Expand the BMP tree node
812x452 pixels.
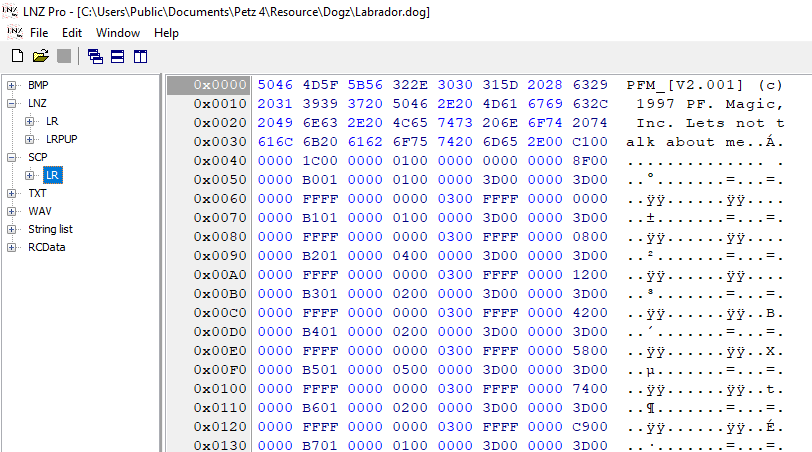coord(12,85)
